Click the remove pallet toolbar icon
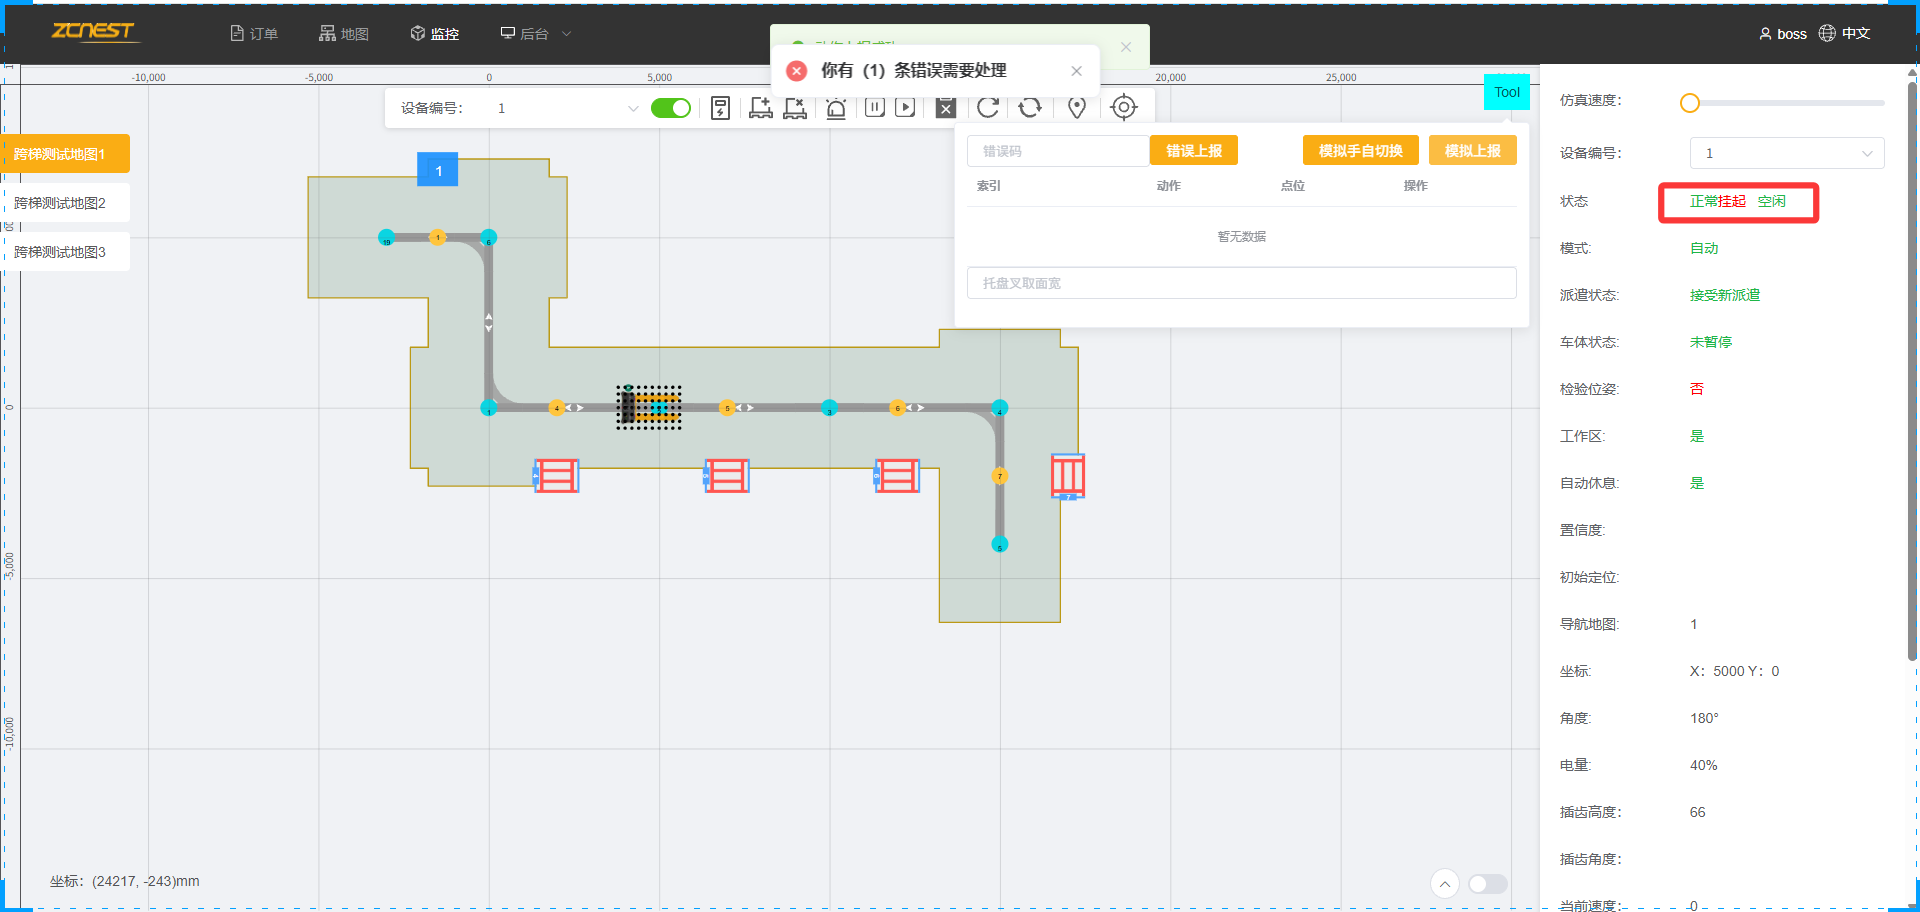The width and height of the screenshot is (1920, 912). tap(795, 108)
